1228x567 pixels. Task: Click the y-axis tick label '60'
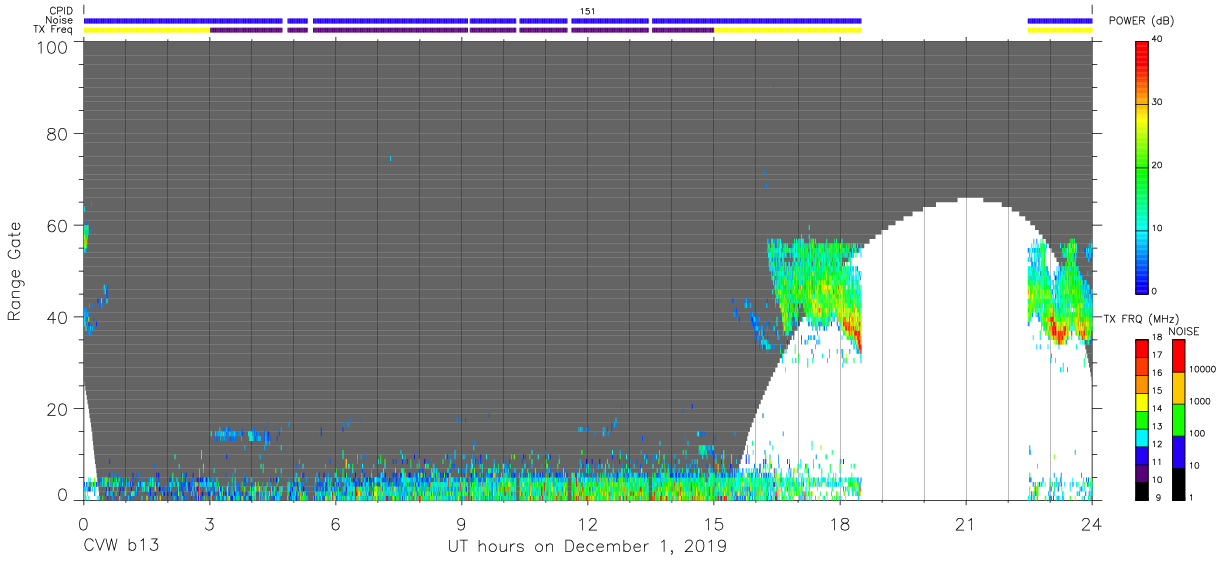coord(57,225)
